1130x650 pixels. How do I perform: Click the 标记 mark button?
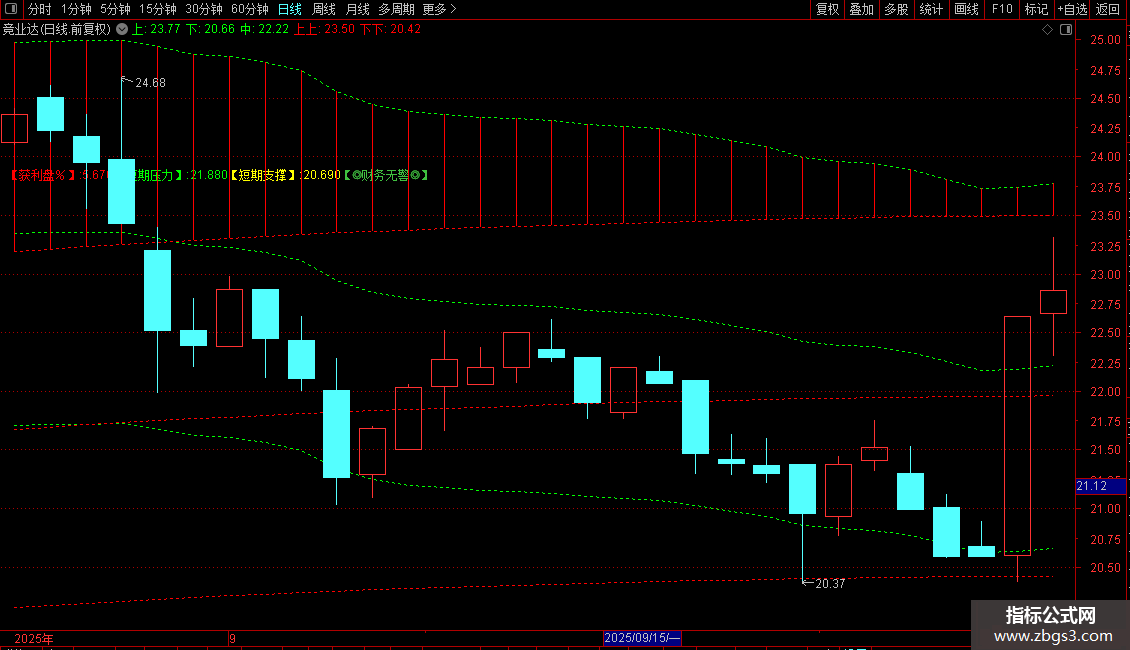pyautogui.click(x=1036, y=9)
